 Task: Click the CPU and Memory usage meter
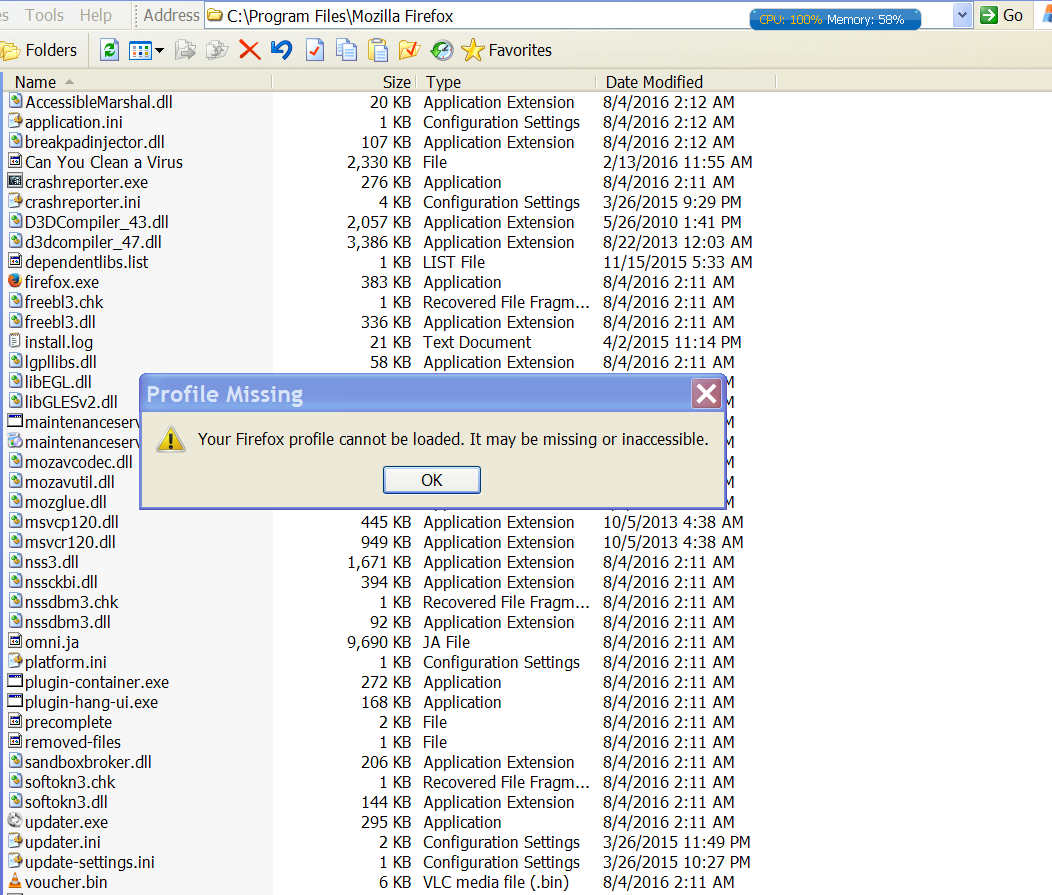[x=834, y=19]
